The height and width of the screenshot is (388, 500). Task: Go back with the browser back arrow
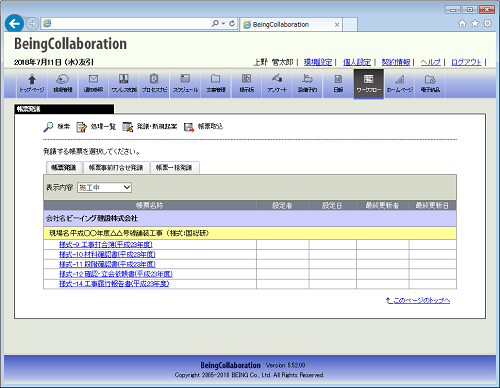pos(14,24)
